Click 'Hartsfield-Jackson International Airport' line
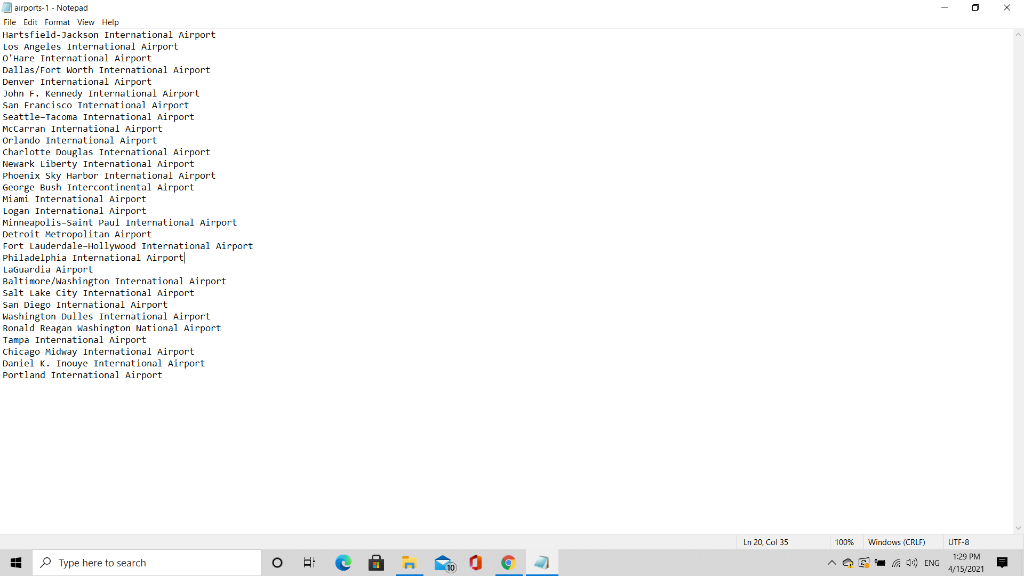The image size is (1024, 576). pyautogui.click(x=109, y=35)
